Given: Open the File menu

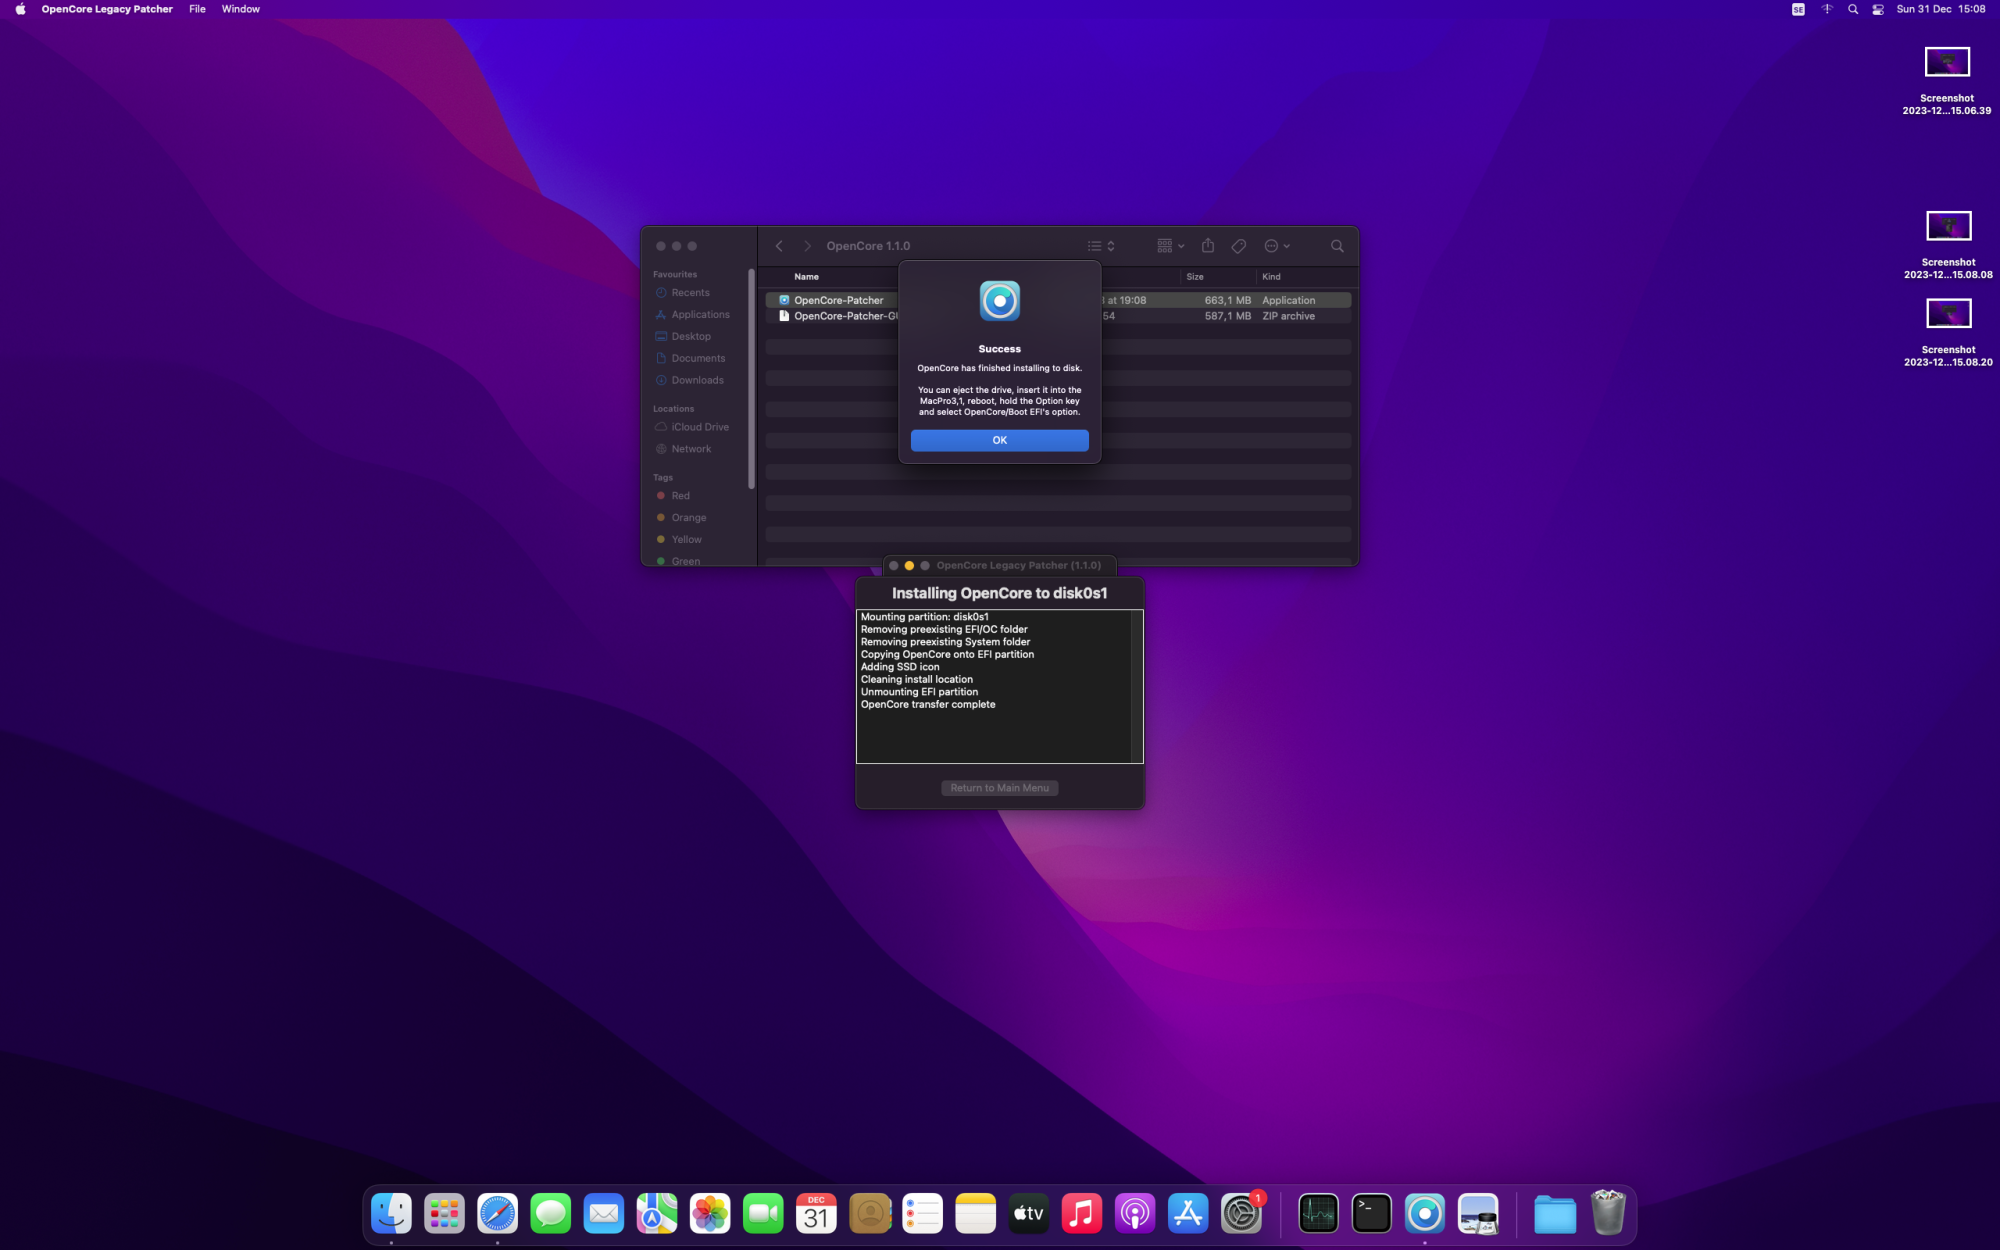Looking at the screenshot, I should 197,9.
